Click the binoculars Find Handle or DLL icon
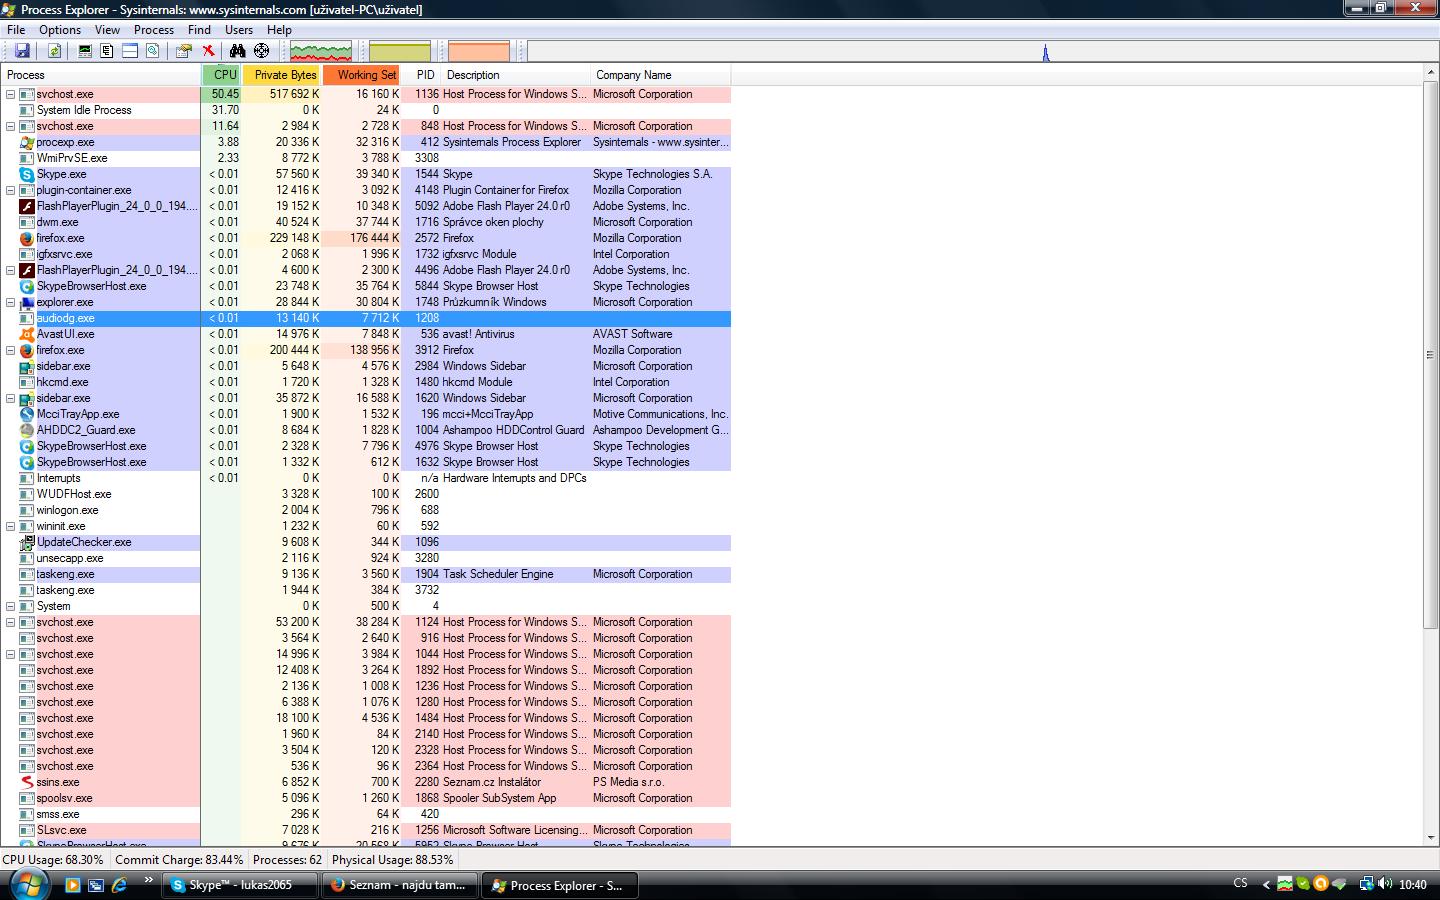Image resolution: width=1440 pixels, height=900 pixels. click(238, 51)
